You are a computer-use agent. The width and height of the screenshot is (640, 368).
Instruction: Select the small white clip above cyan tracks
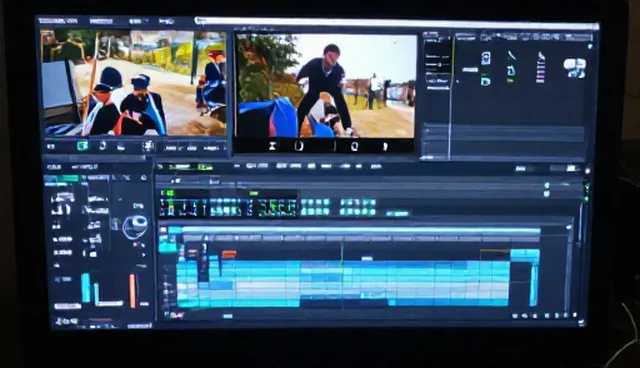pyautogui.click(x=367, y=258)
